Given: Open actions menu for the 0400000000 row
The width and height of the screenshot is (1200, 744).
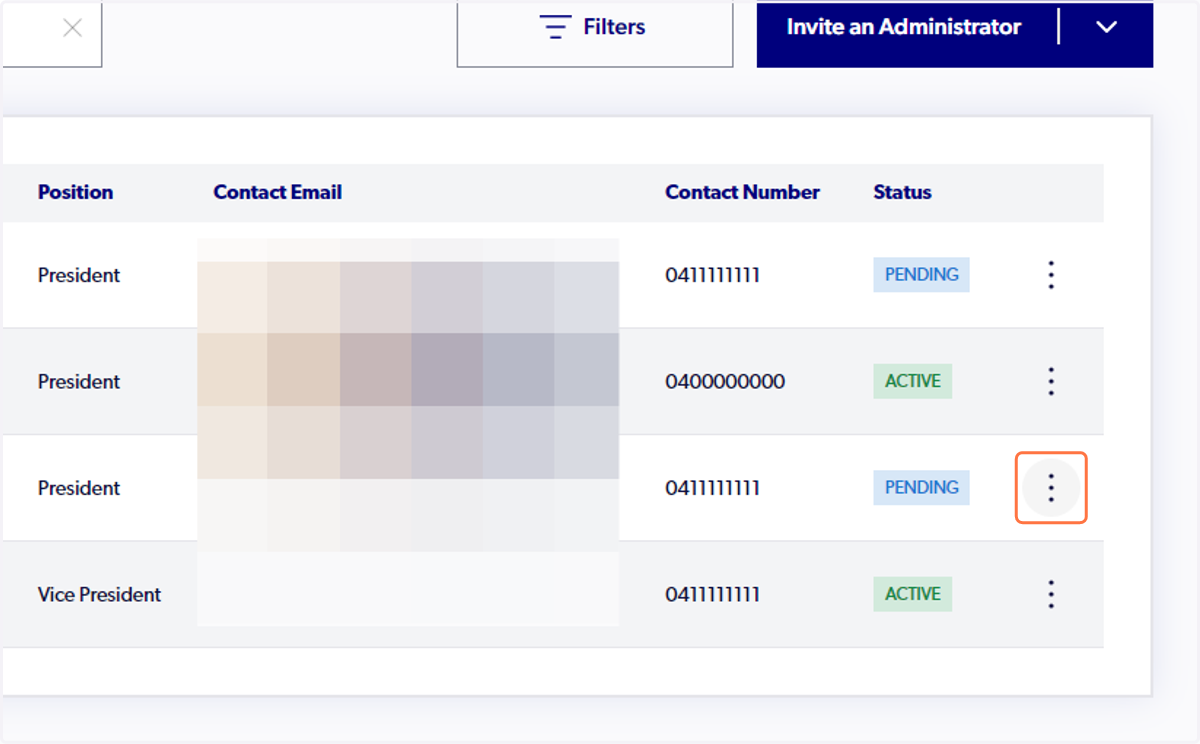Looking at the screenshot, I should click(x=1051, y=381).
